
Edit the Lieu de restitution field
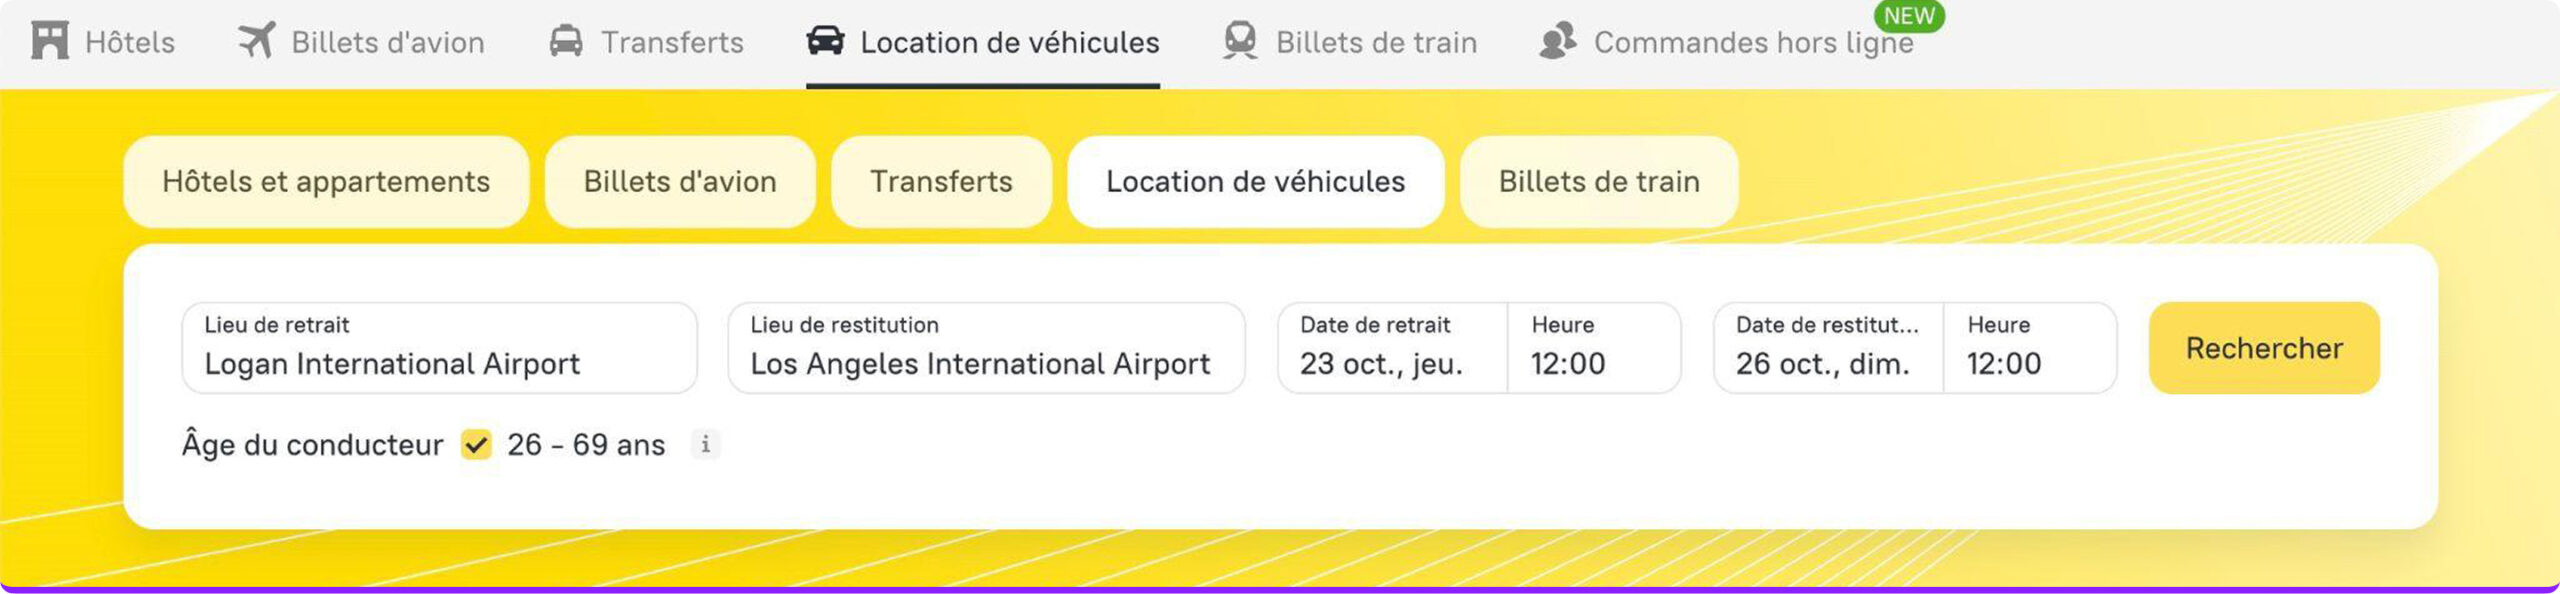(x=986, y=348)
